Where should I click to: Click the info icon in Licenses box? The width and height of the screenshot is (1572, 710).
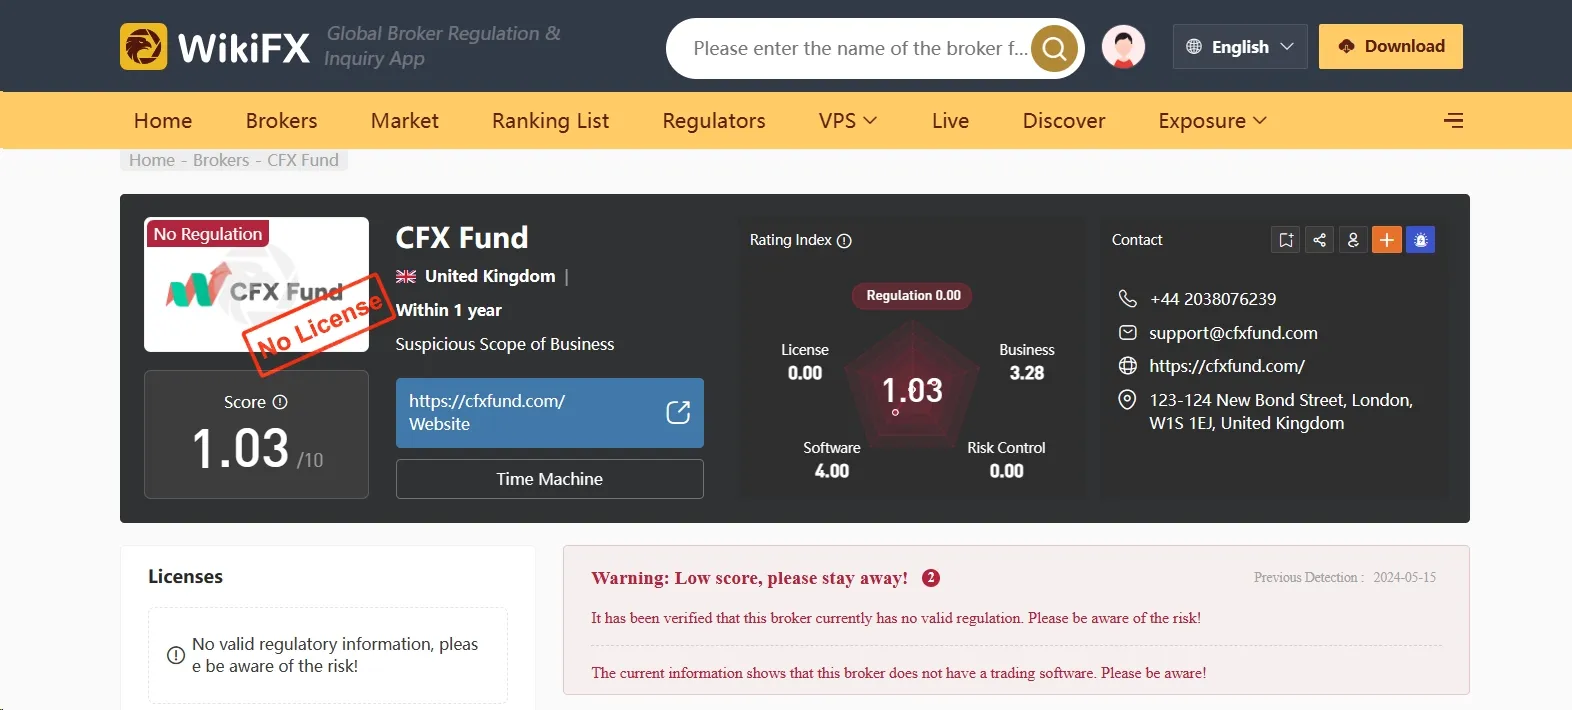[x=176, y=656]
